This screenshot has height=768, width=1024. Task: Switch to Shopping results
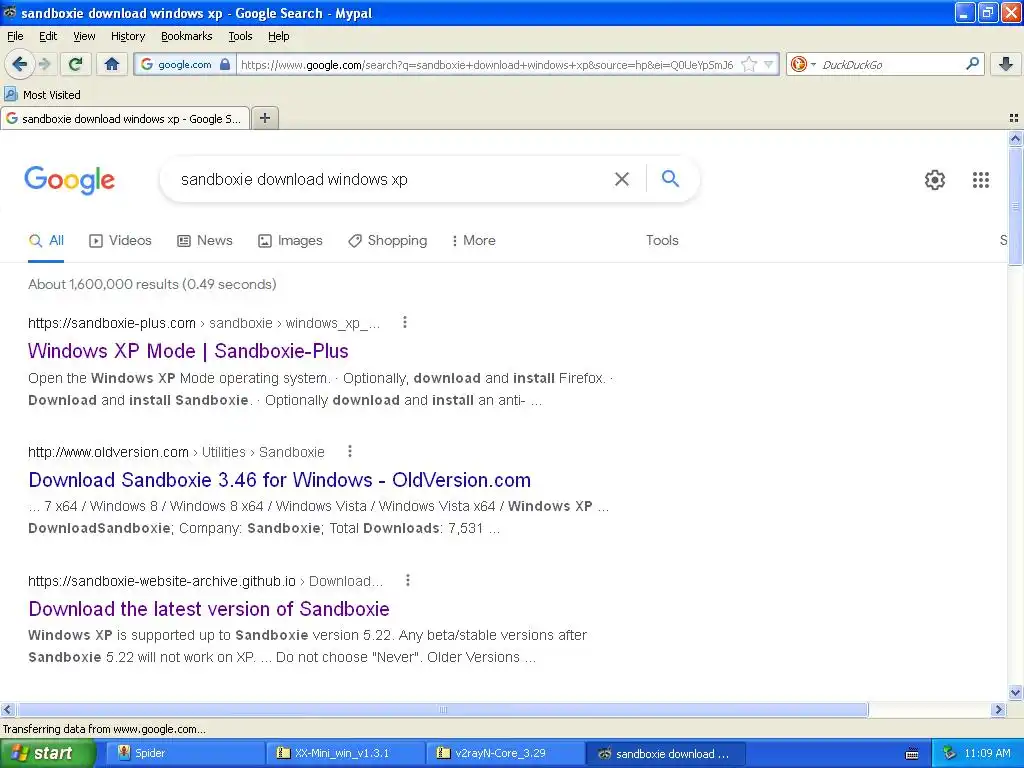click(387, 240)
